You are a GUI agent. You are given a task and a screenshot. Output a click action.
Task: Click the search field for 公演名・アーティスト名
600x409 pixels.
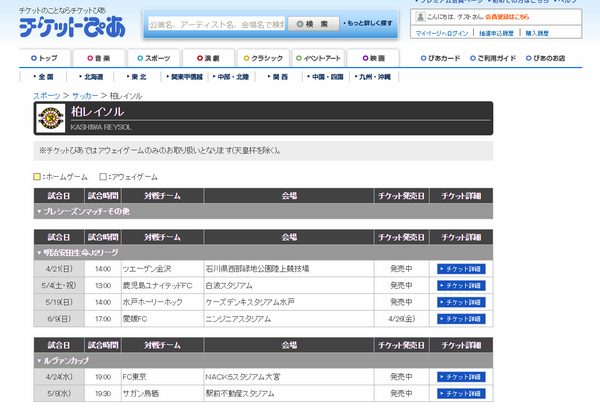coord(217,24)
